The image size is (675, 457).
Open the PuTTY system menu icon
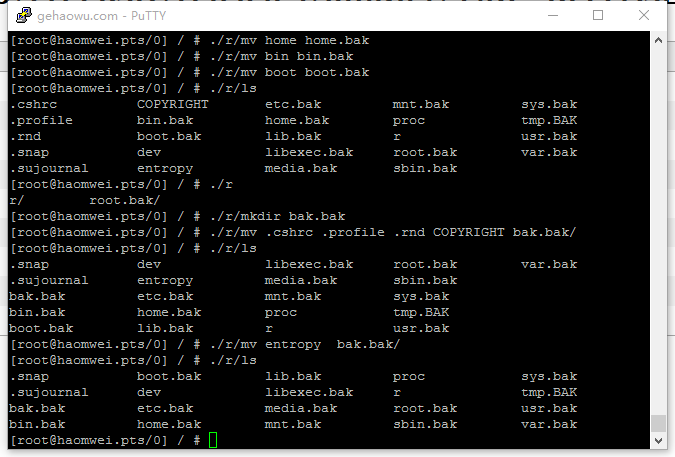pyautogui.click(x=24, y=15)
